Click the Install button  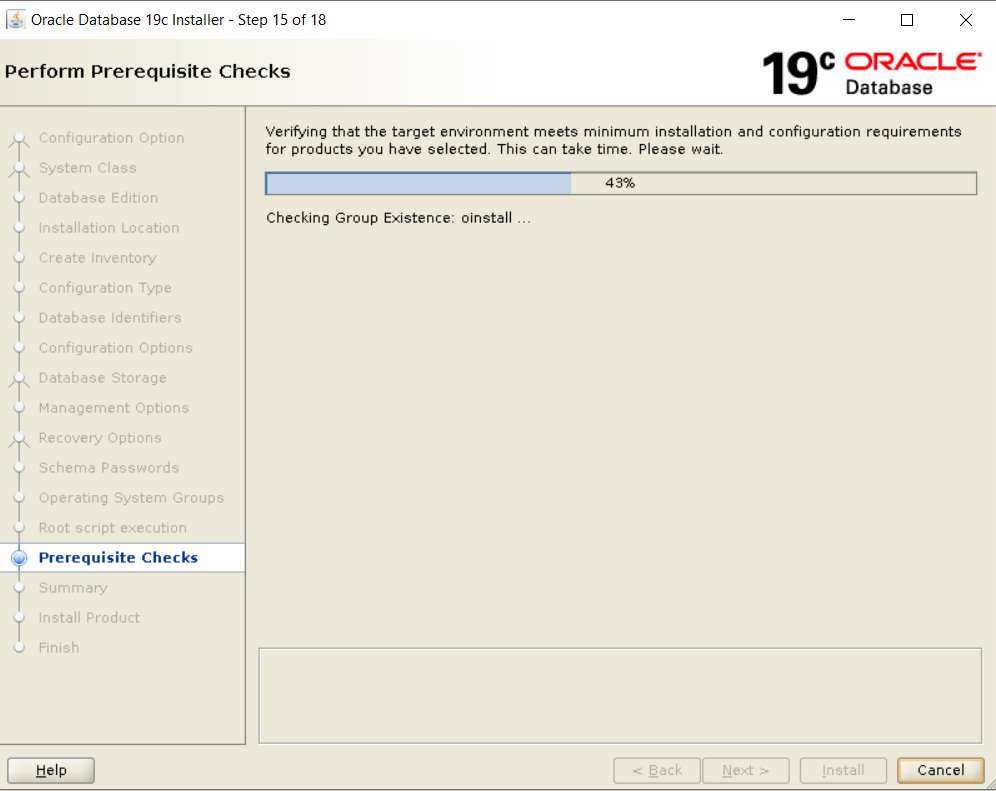point(843,770)
